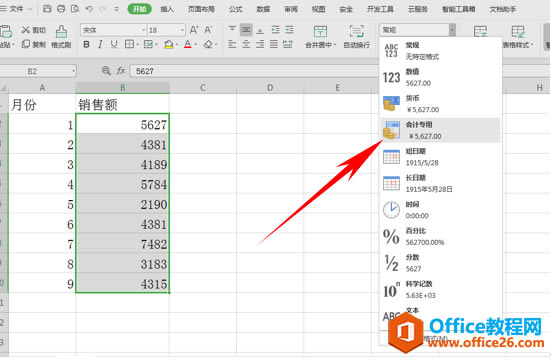
Task: Center text horizontally
Action: [246, 44]
